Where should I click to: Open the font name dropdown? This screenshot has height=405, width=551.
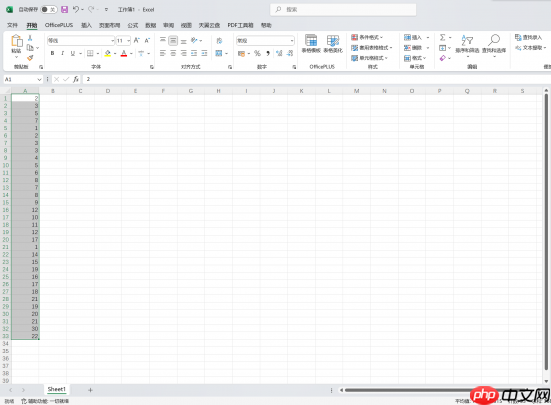[x=112, y=41]
